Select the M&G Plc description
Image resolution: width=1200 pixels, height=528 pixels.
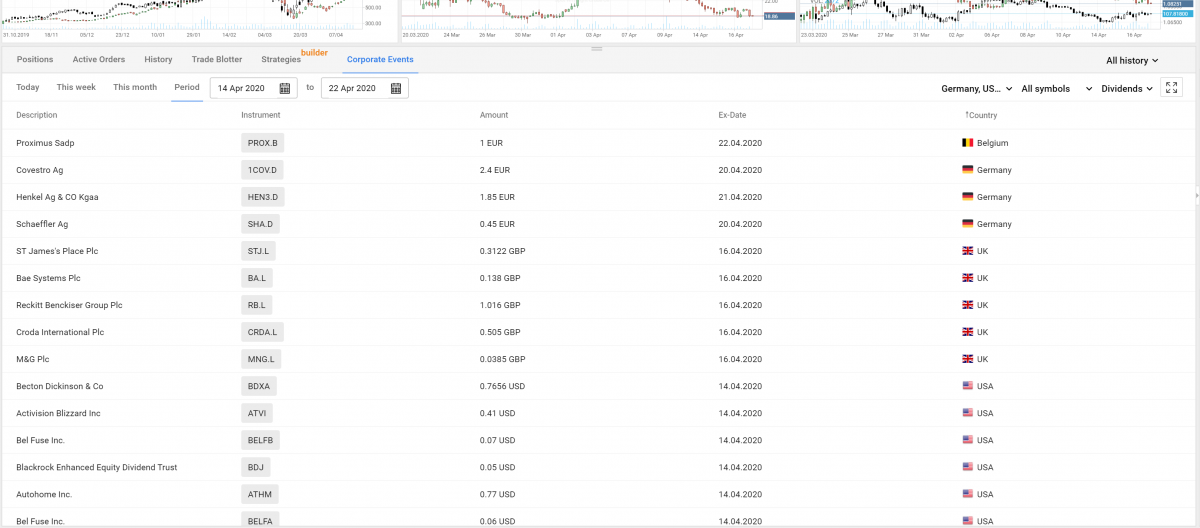tap(34, 359)
